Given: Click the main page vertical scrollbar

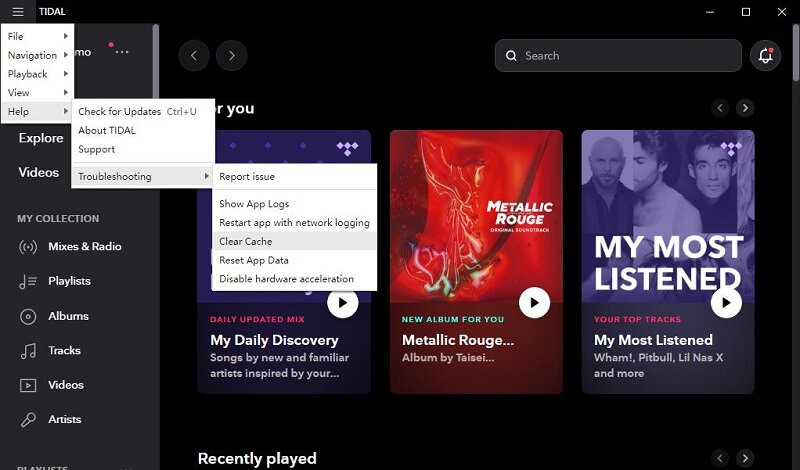Looking at the screenshot, I should [796, 52].
